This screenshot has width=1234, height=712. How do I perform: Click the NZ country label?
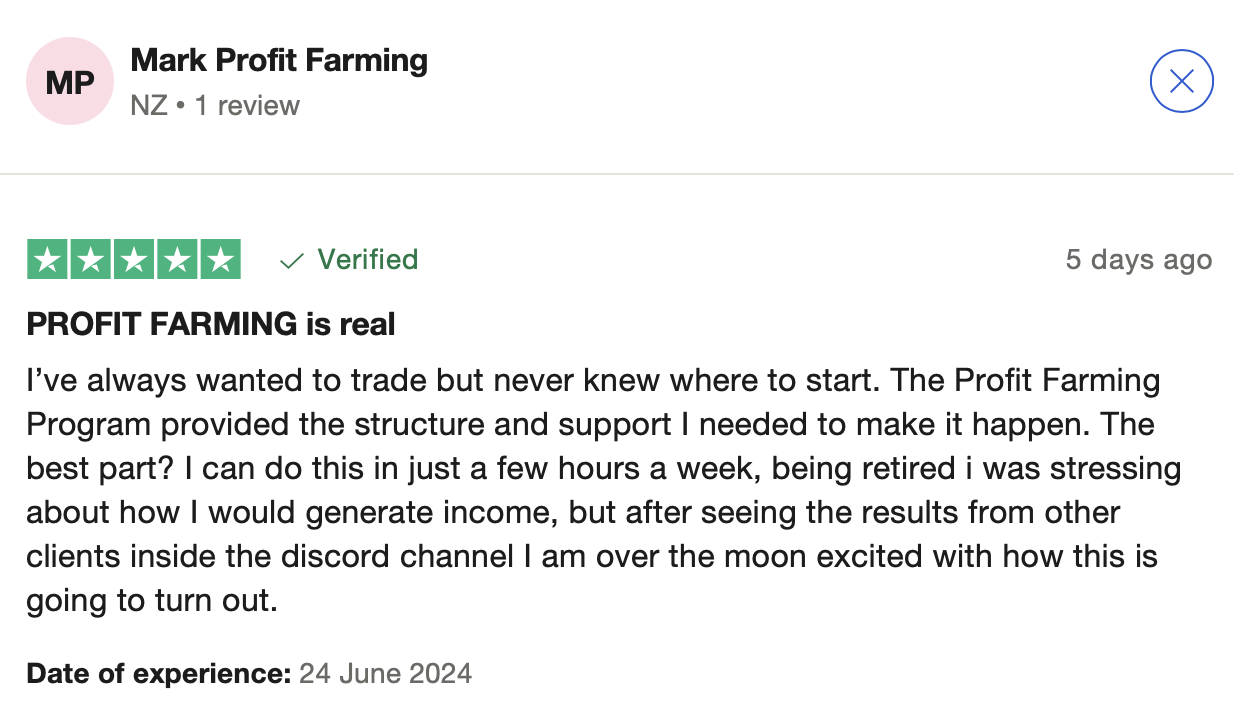(149, 105)
